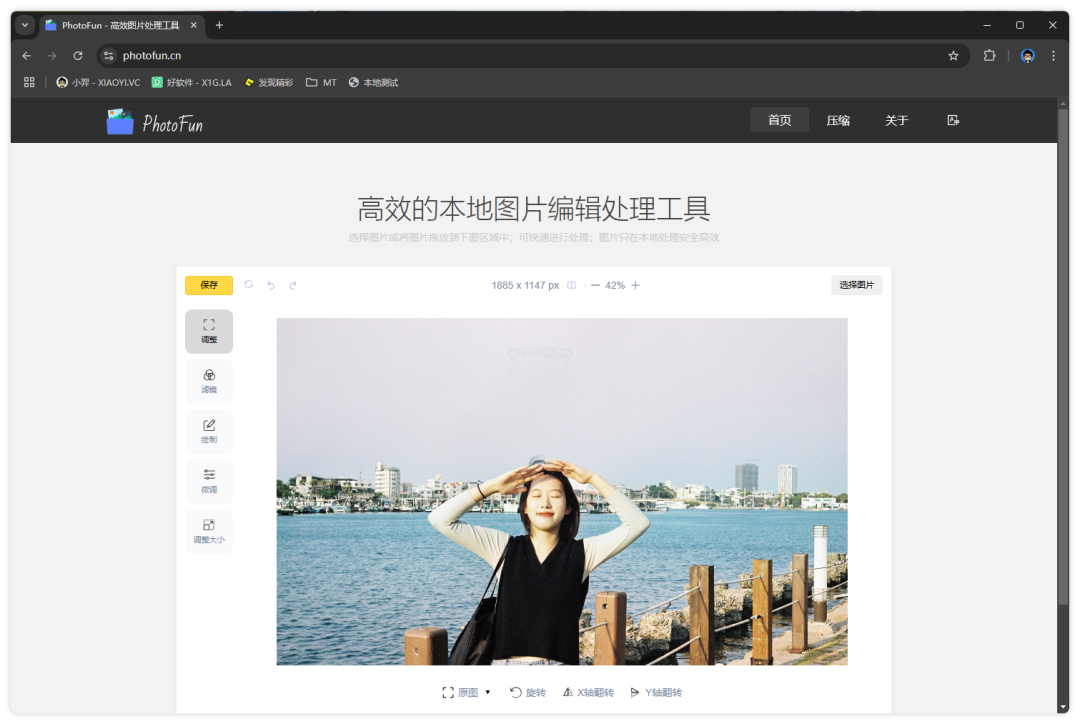
Task: Open the Chrome profile avatar
Action: tap(1028, 56)
